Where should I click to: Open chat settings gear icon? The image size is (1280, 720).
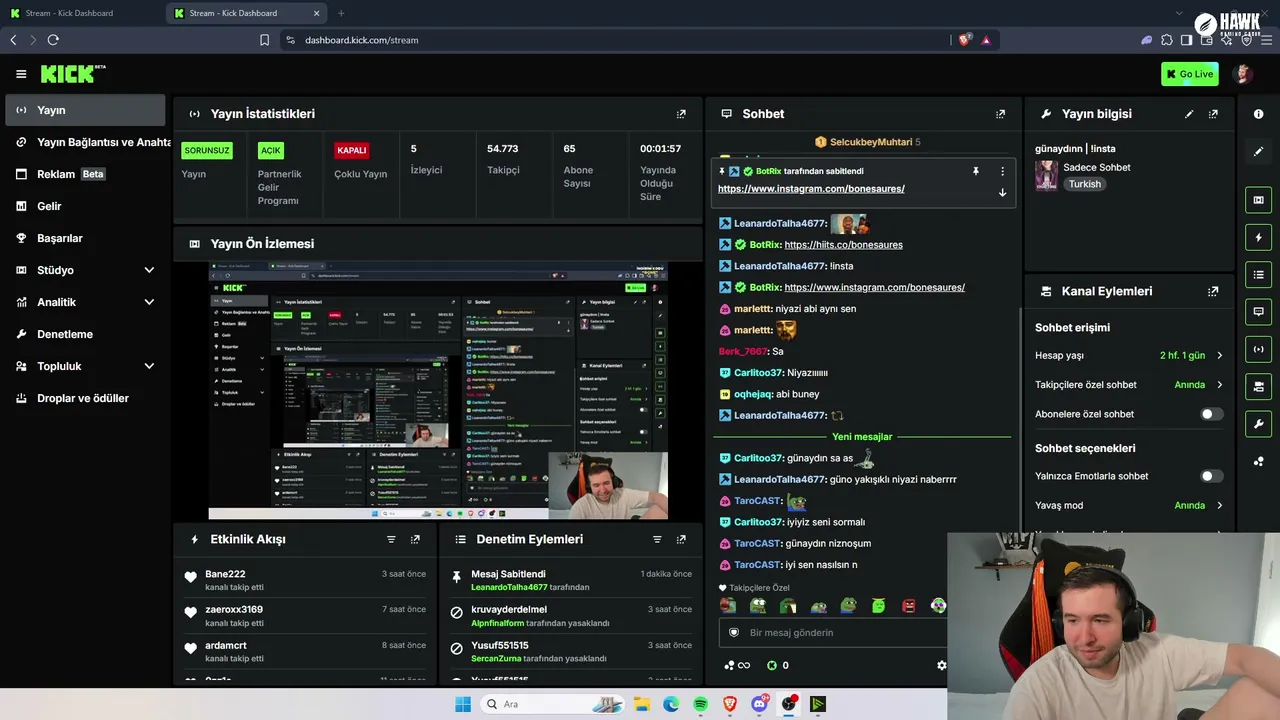941,665
